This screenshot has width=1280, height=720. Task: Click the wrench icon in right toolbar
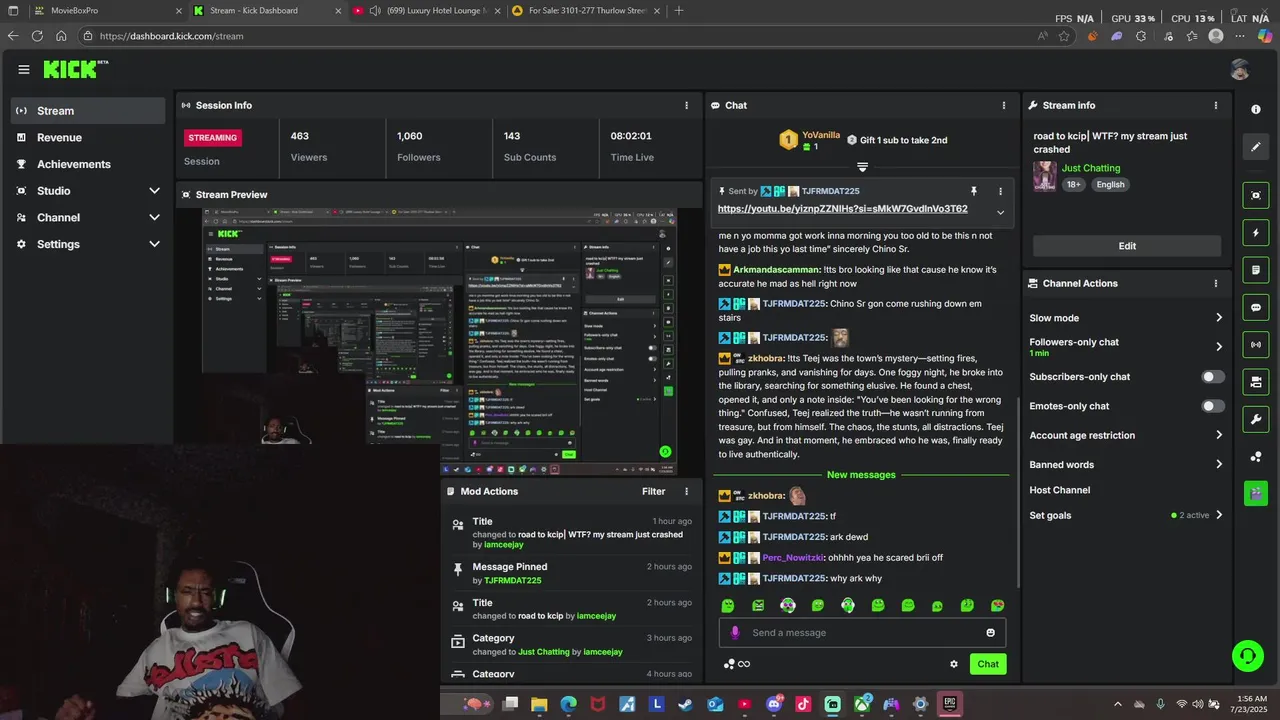(1256, 419)
